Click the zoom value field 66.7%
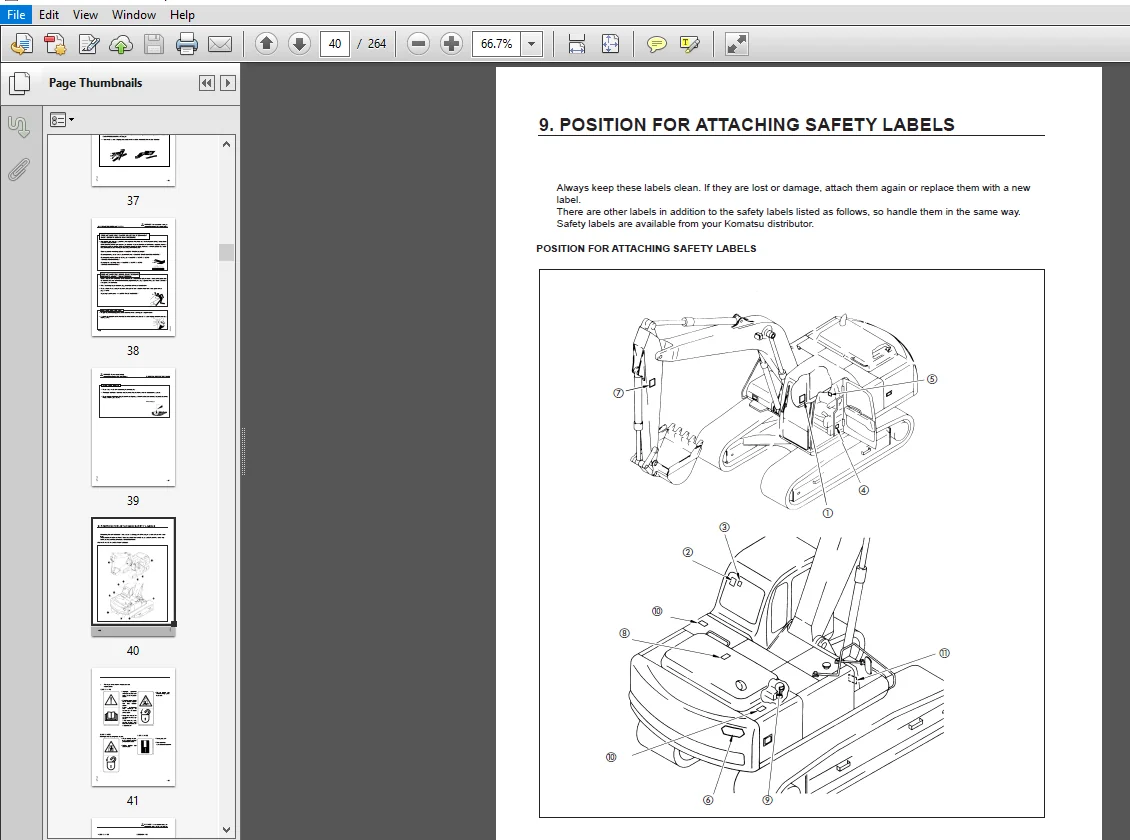This screenshot has width=1130, height=840. coord(497,44)
